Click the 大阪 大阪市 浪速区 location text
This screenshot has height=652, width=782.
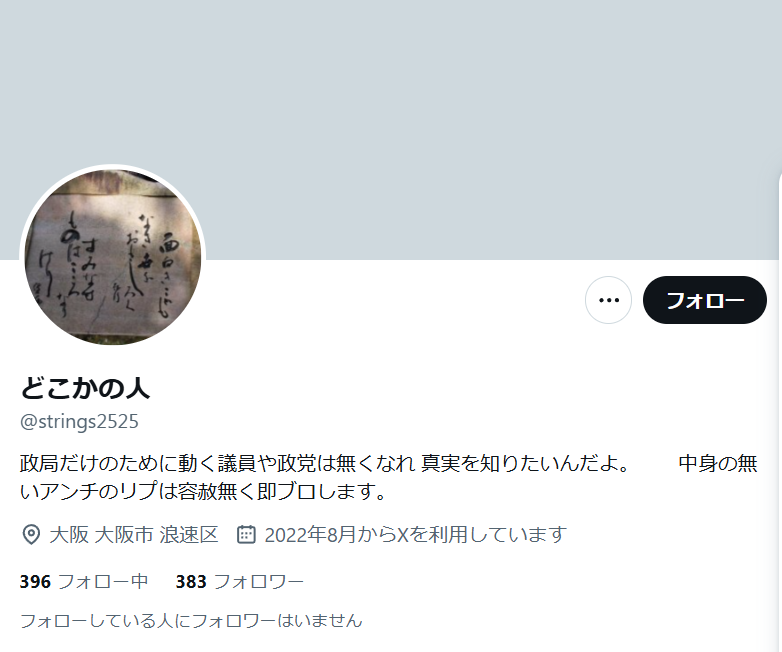pos(134,535)
